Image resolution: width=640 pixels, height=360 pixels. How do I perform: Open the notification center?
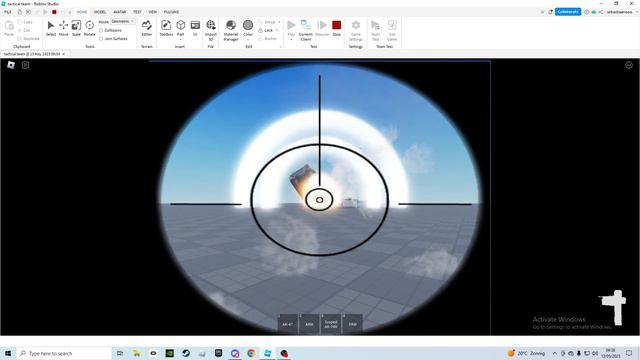point(629,353)
